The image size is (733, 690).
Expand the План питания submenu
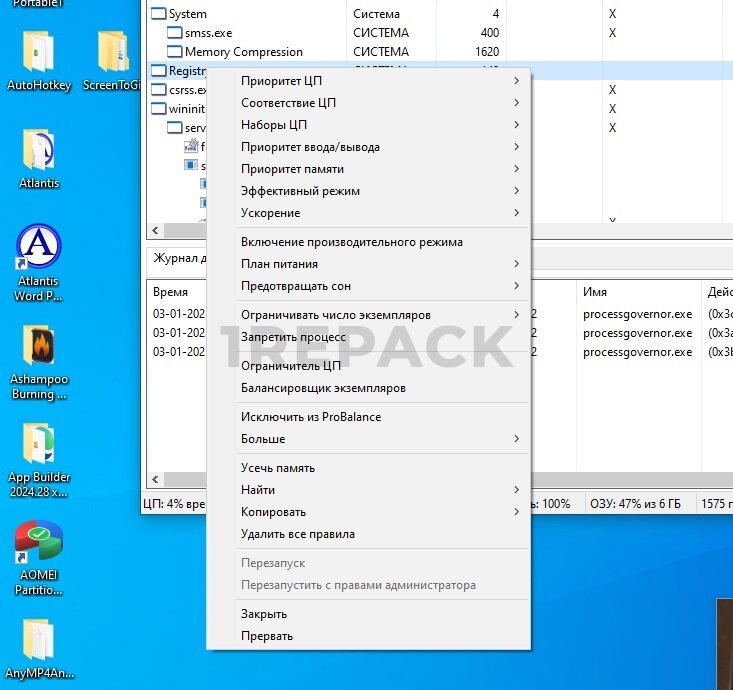[x=279, y=264]
